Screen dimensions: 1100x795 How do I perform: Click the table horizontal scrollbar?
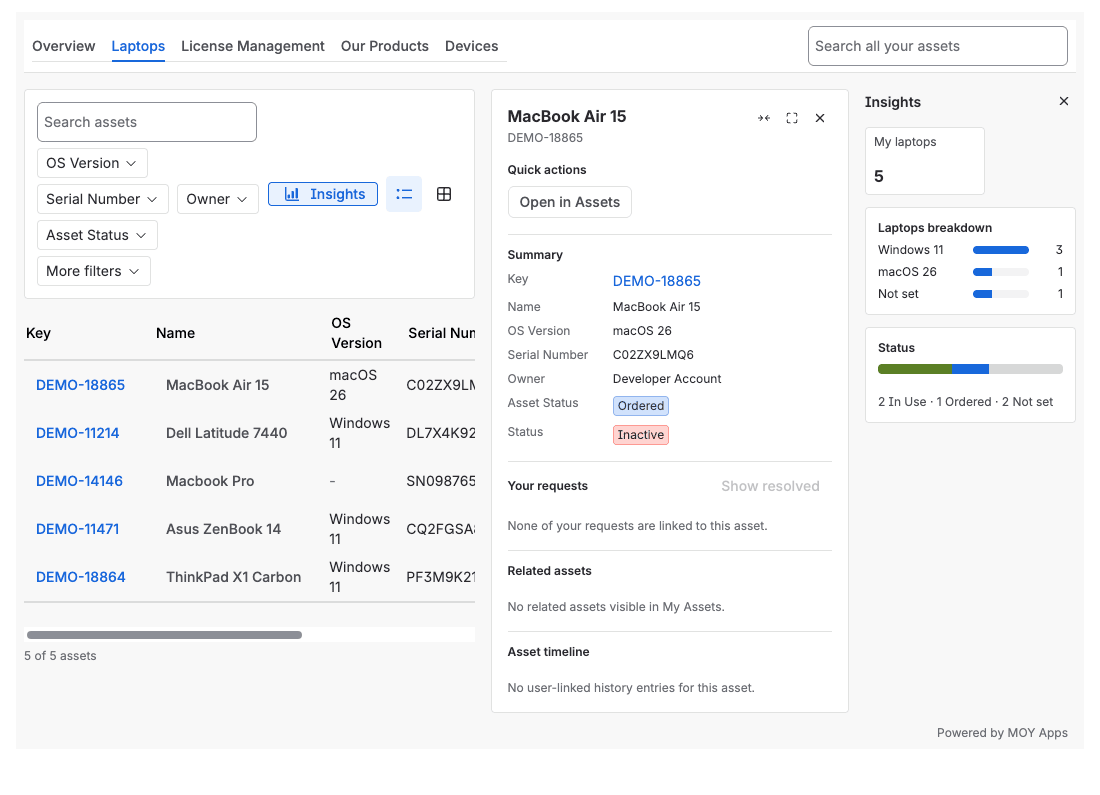click(x=164, y=635)
